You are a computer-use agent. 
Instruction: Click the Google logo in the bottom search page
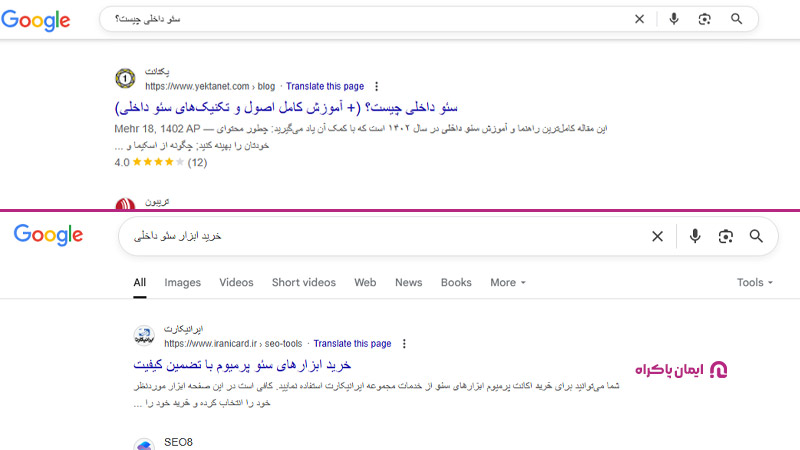[48, 235]
